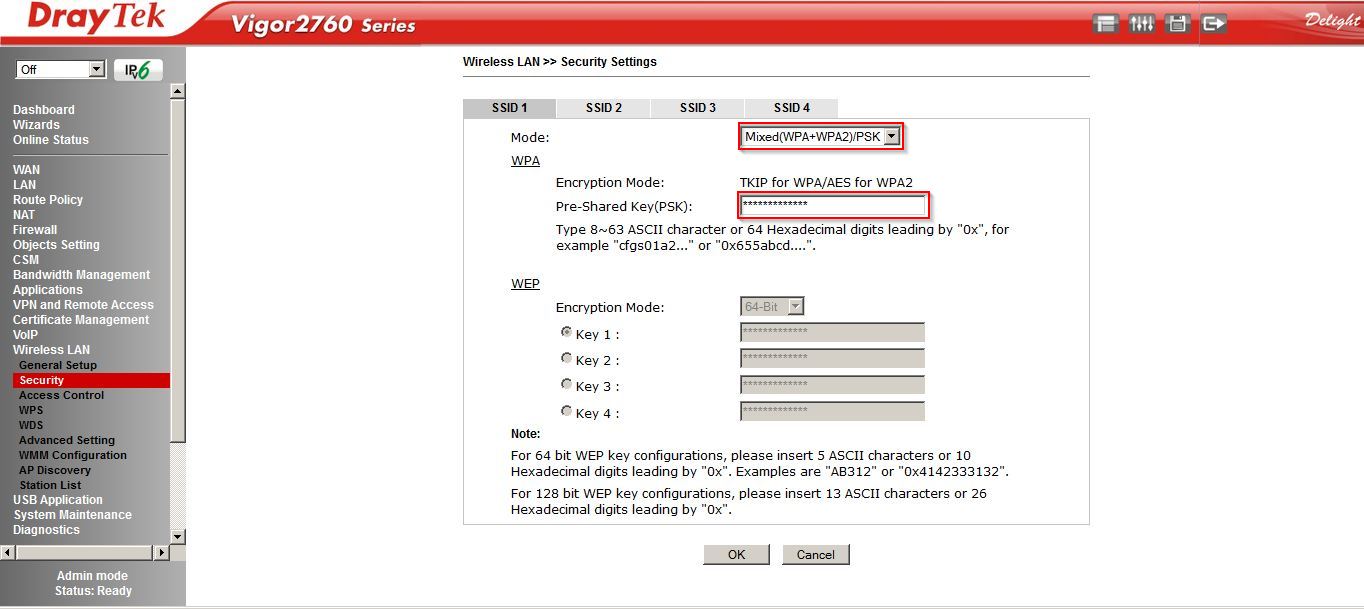Image resolution: width=1364 pixels, height=609 pixels.
Task: Open the sliders settings icon in header
Action: coord(1141,24)
